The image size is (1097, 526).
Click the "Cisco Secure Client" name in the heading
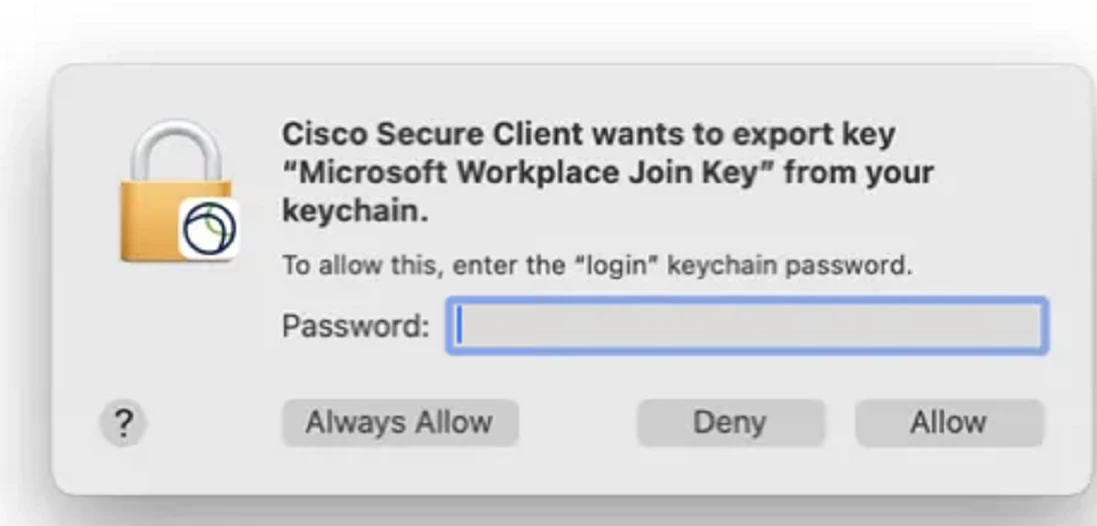click(x=434, y=134)
